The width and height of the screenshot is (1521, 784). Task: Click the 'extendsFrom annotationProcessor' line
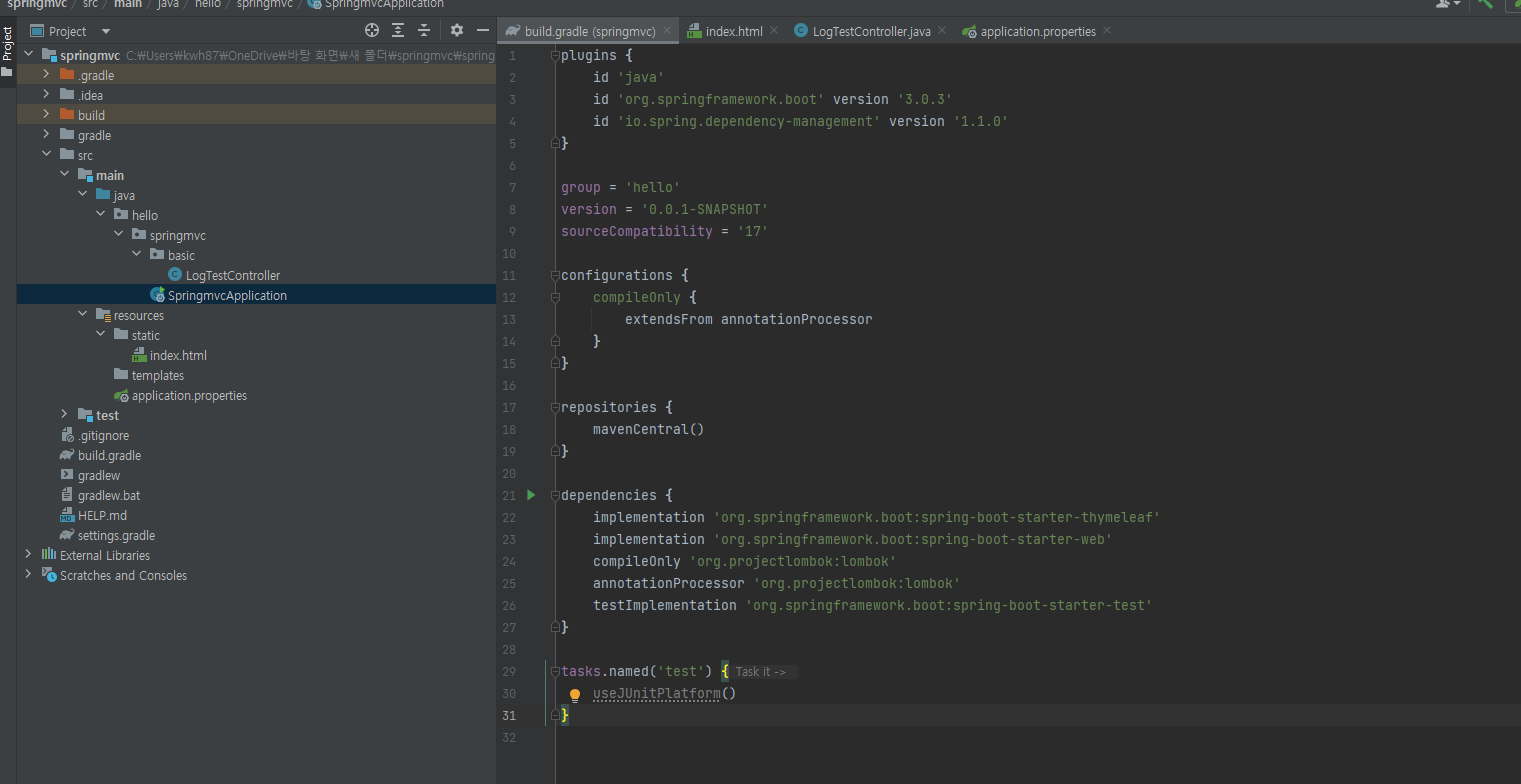point(749,319)
